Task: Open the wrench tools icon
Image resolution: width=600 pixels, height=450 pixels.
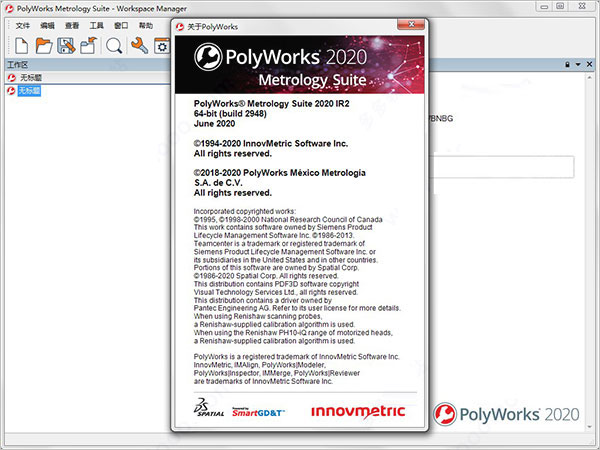Action: 140,46
